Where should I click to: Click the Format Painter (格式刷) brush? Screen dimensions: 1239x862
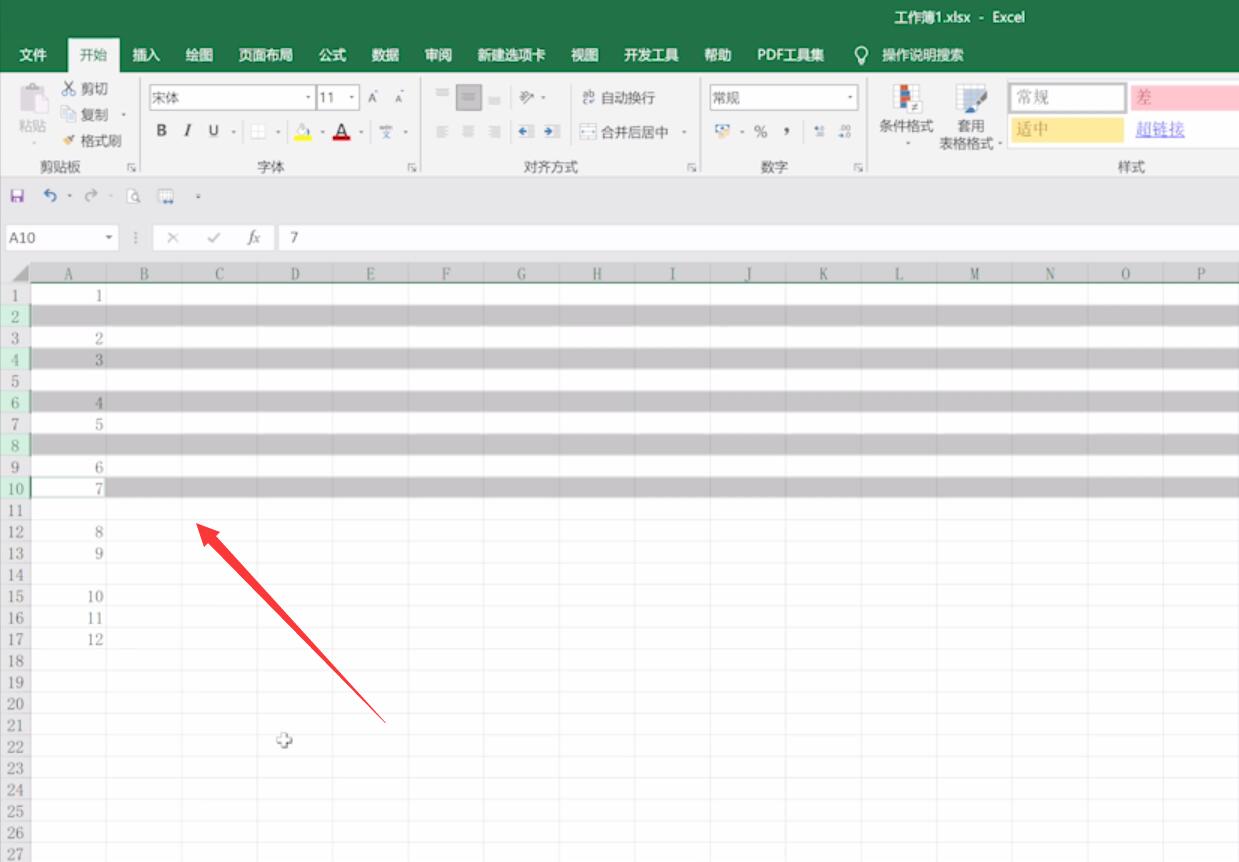click(91, 141)
